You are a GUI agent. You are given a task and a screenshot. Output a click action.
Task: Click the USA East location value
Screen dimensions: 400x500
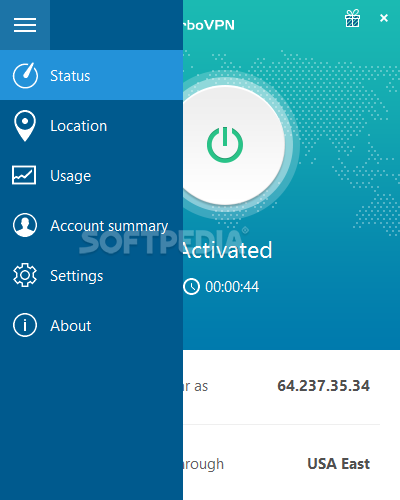[338, 464]
